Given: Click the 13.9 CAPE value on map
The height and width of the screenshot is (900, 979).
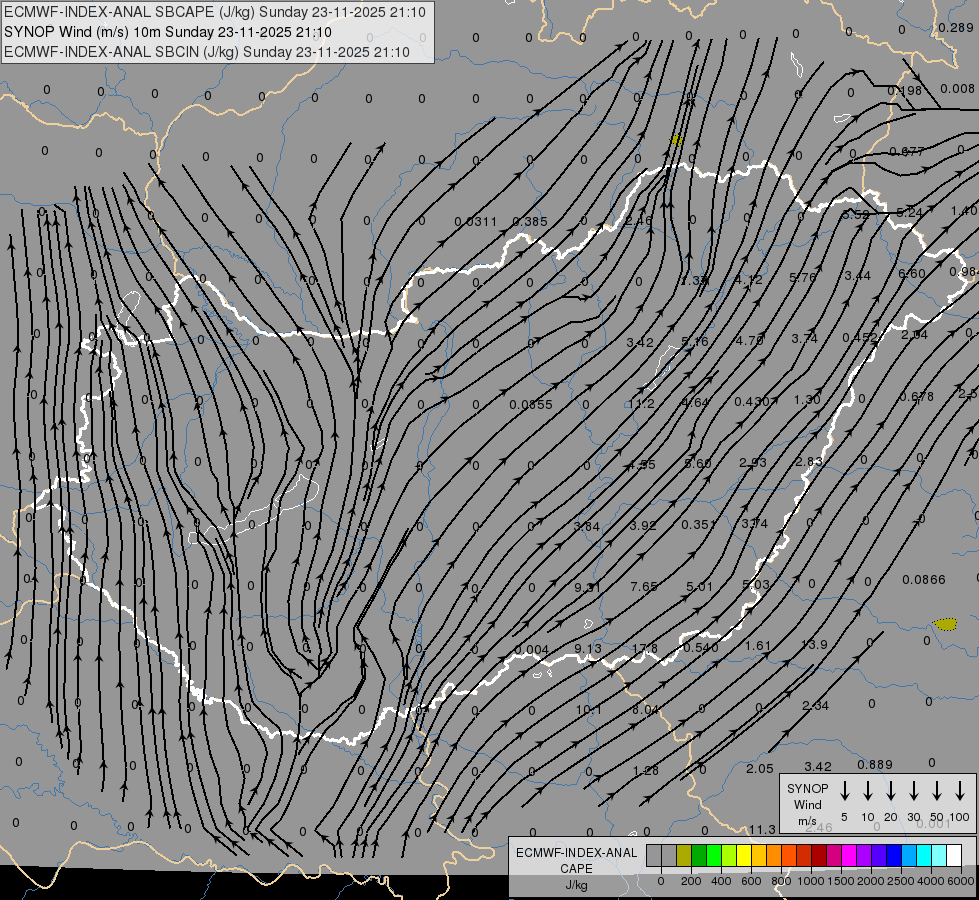Looking at the screenshot, I should click(814, 645).
